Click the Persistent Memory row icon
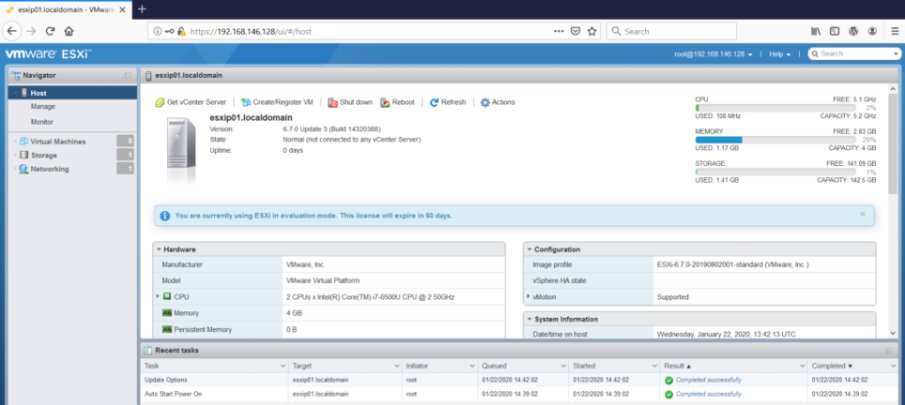The width and height of the screenshot is (905, 405). pyautogui.click(x=167, y=329)
